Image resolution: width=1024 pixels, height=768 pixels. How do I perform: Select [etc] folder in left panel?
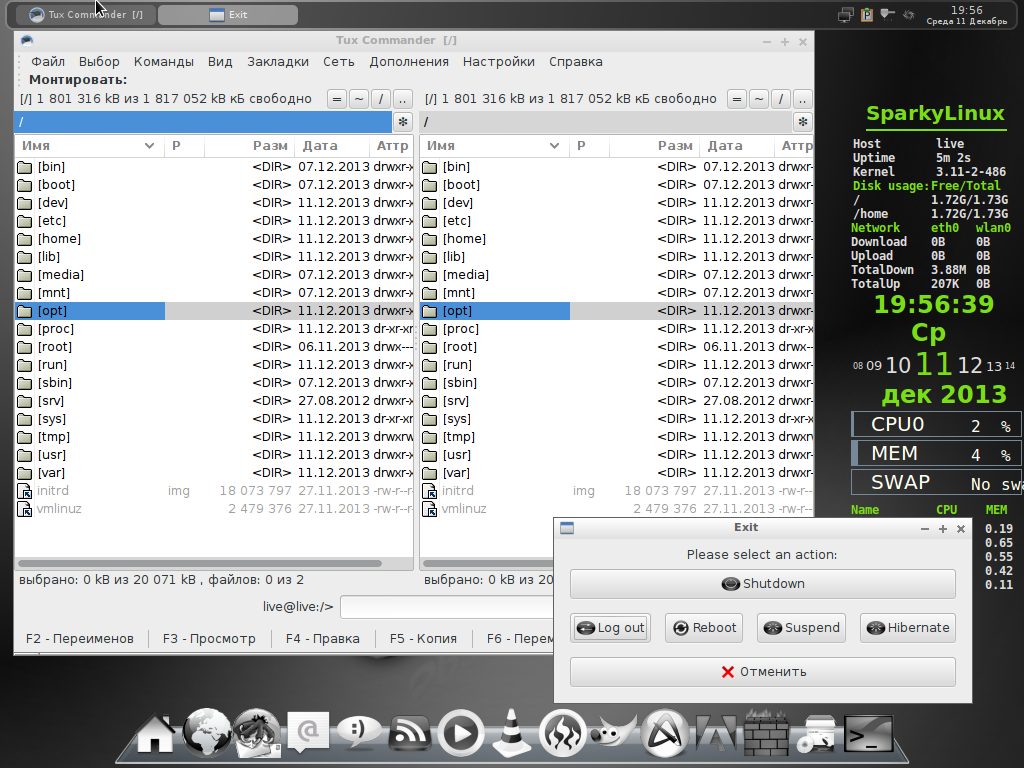coord(214,221)
